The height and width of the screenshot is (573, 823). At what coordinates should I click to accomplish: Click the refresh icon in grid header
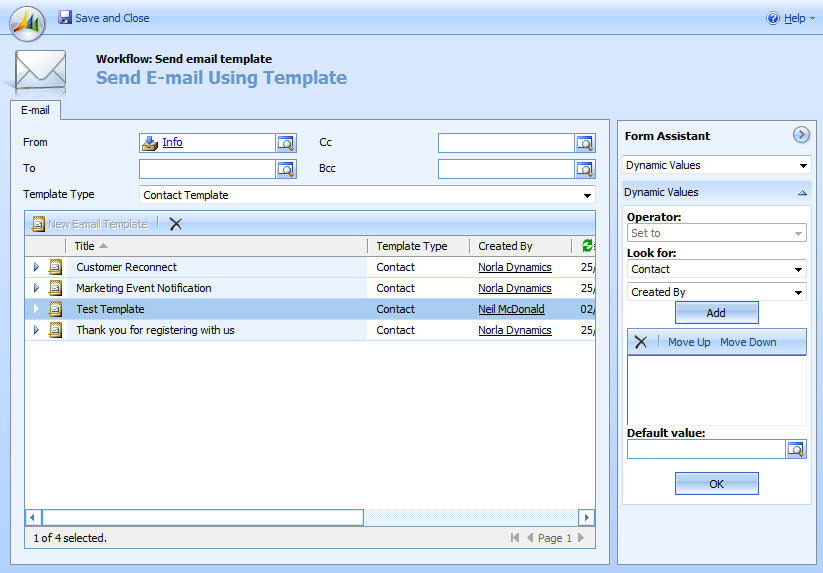tap(588, 246)
